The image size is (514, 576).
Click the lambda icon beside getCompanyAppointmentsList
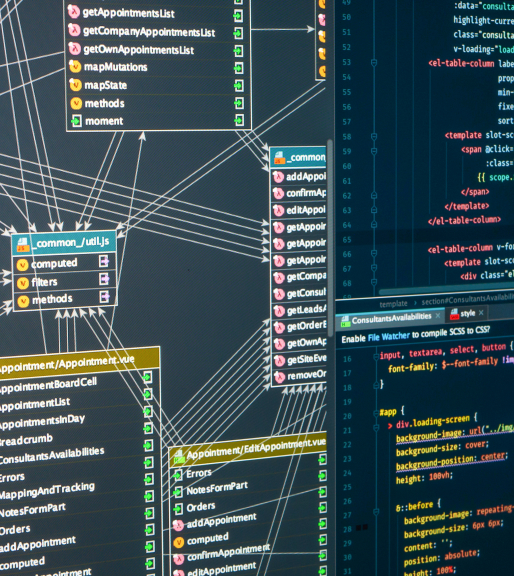coord(74,30)
